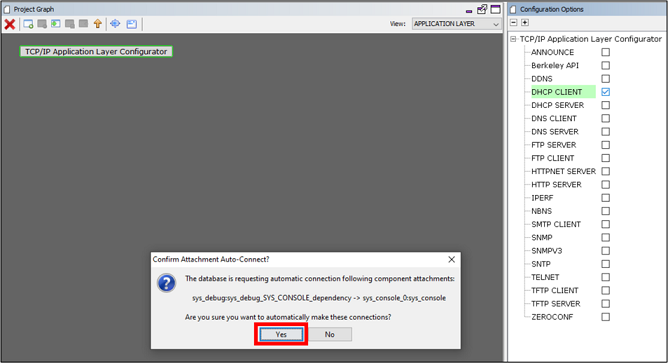
Task: Enable the FTP SERVER checkbox
Action: [x=605, y=144]
